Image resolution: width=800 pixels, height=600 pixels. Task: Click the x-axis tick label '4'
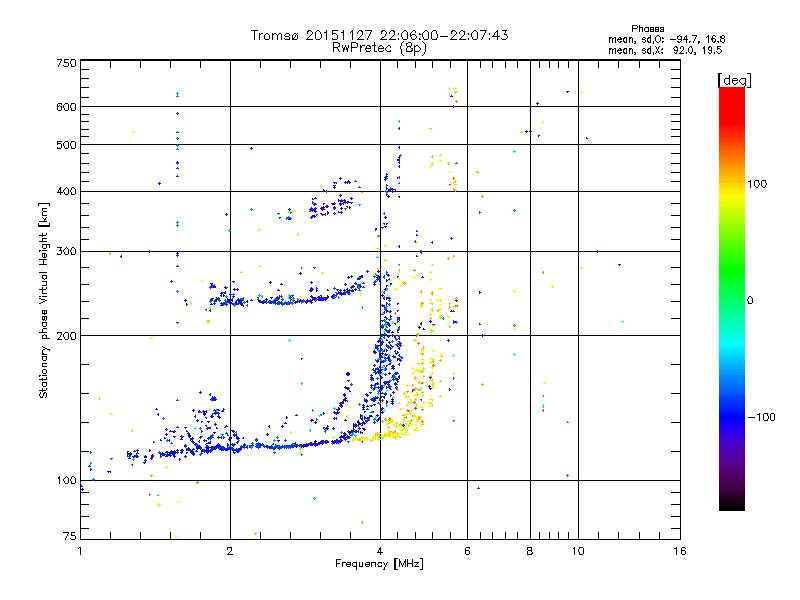click(380, 551)
